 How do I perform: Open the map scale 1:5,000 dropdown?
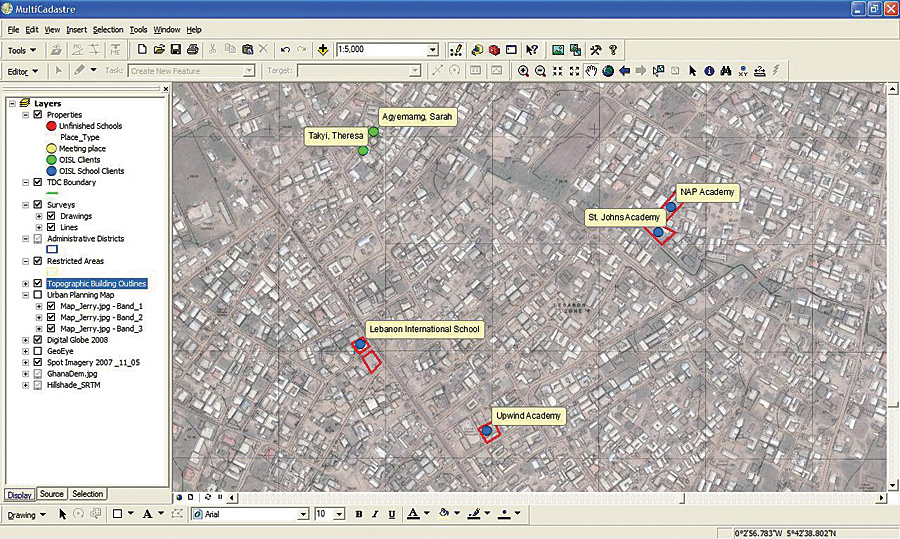click(433, 50)
